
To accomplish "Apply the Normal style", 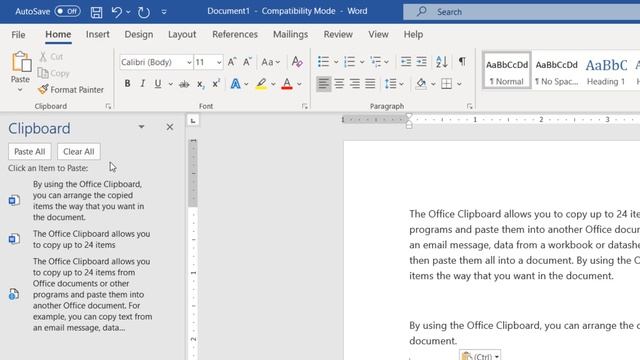I will [507, 70].
